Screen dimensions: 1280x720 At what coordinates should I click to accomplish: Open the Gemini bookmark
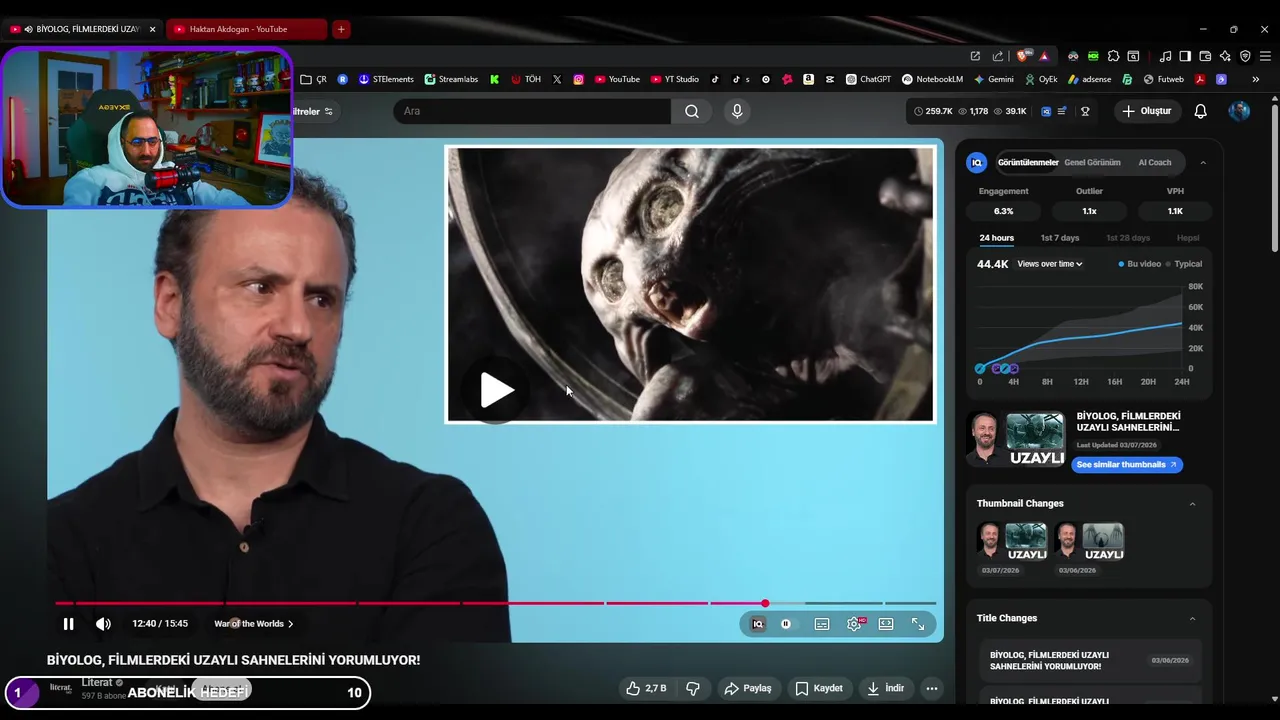click(993, 79)
